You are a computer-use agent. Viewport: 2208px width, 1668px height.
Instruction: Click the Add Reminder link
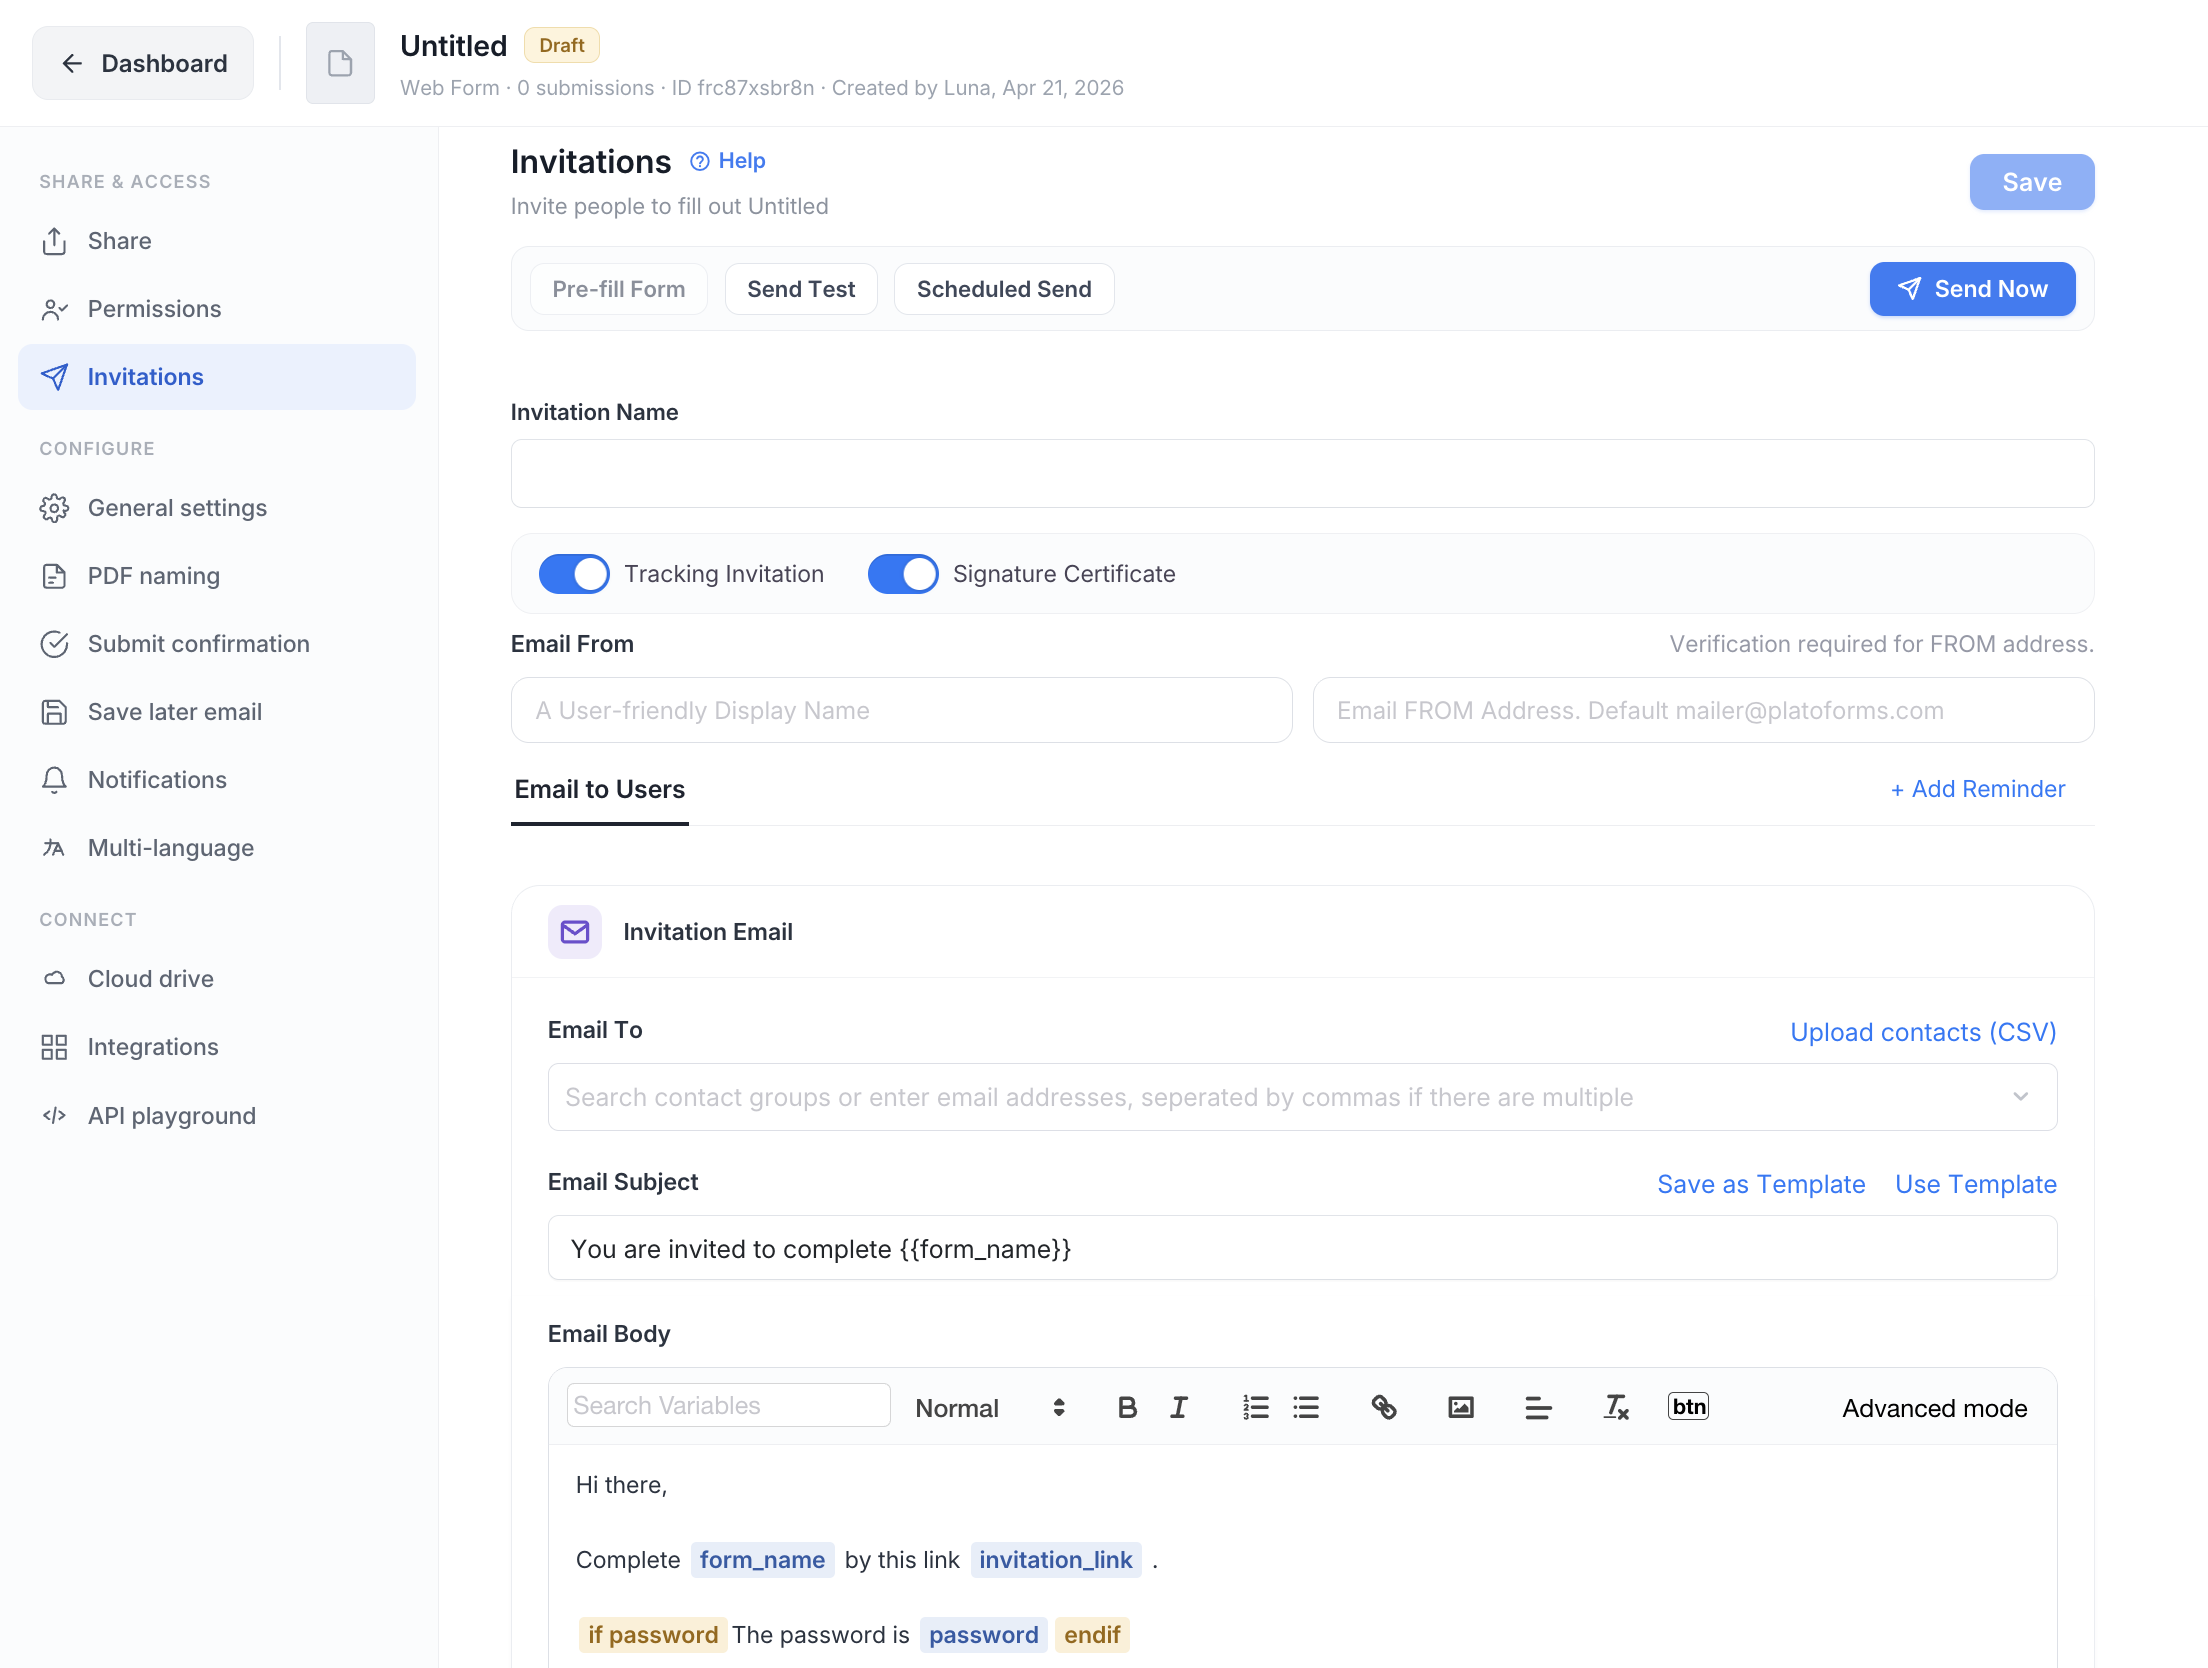1978,789
